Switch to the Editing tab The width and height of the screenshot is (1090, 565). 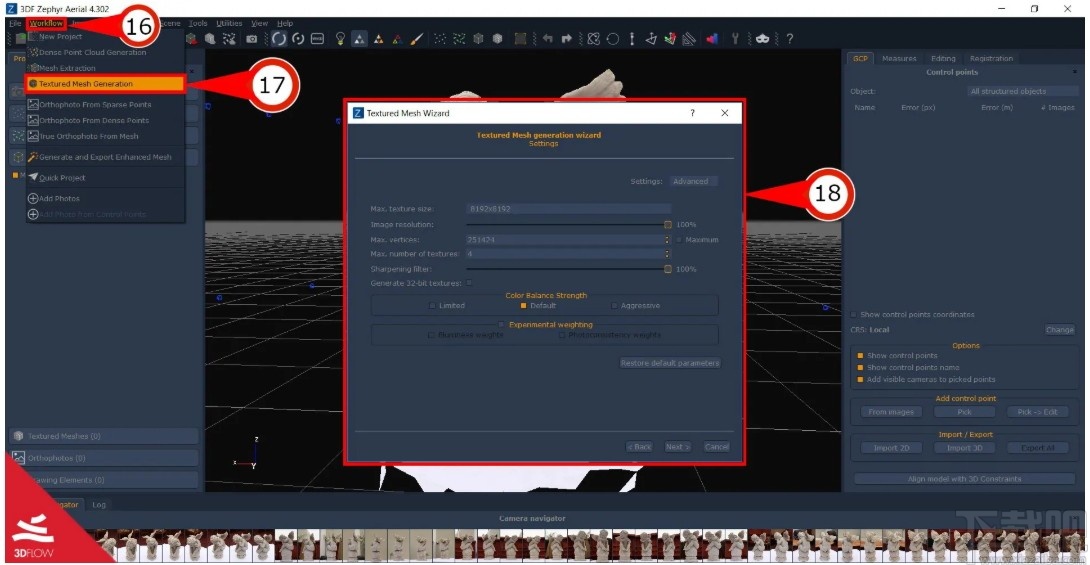943,58
